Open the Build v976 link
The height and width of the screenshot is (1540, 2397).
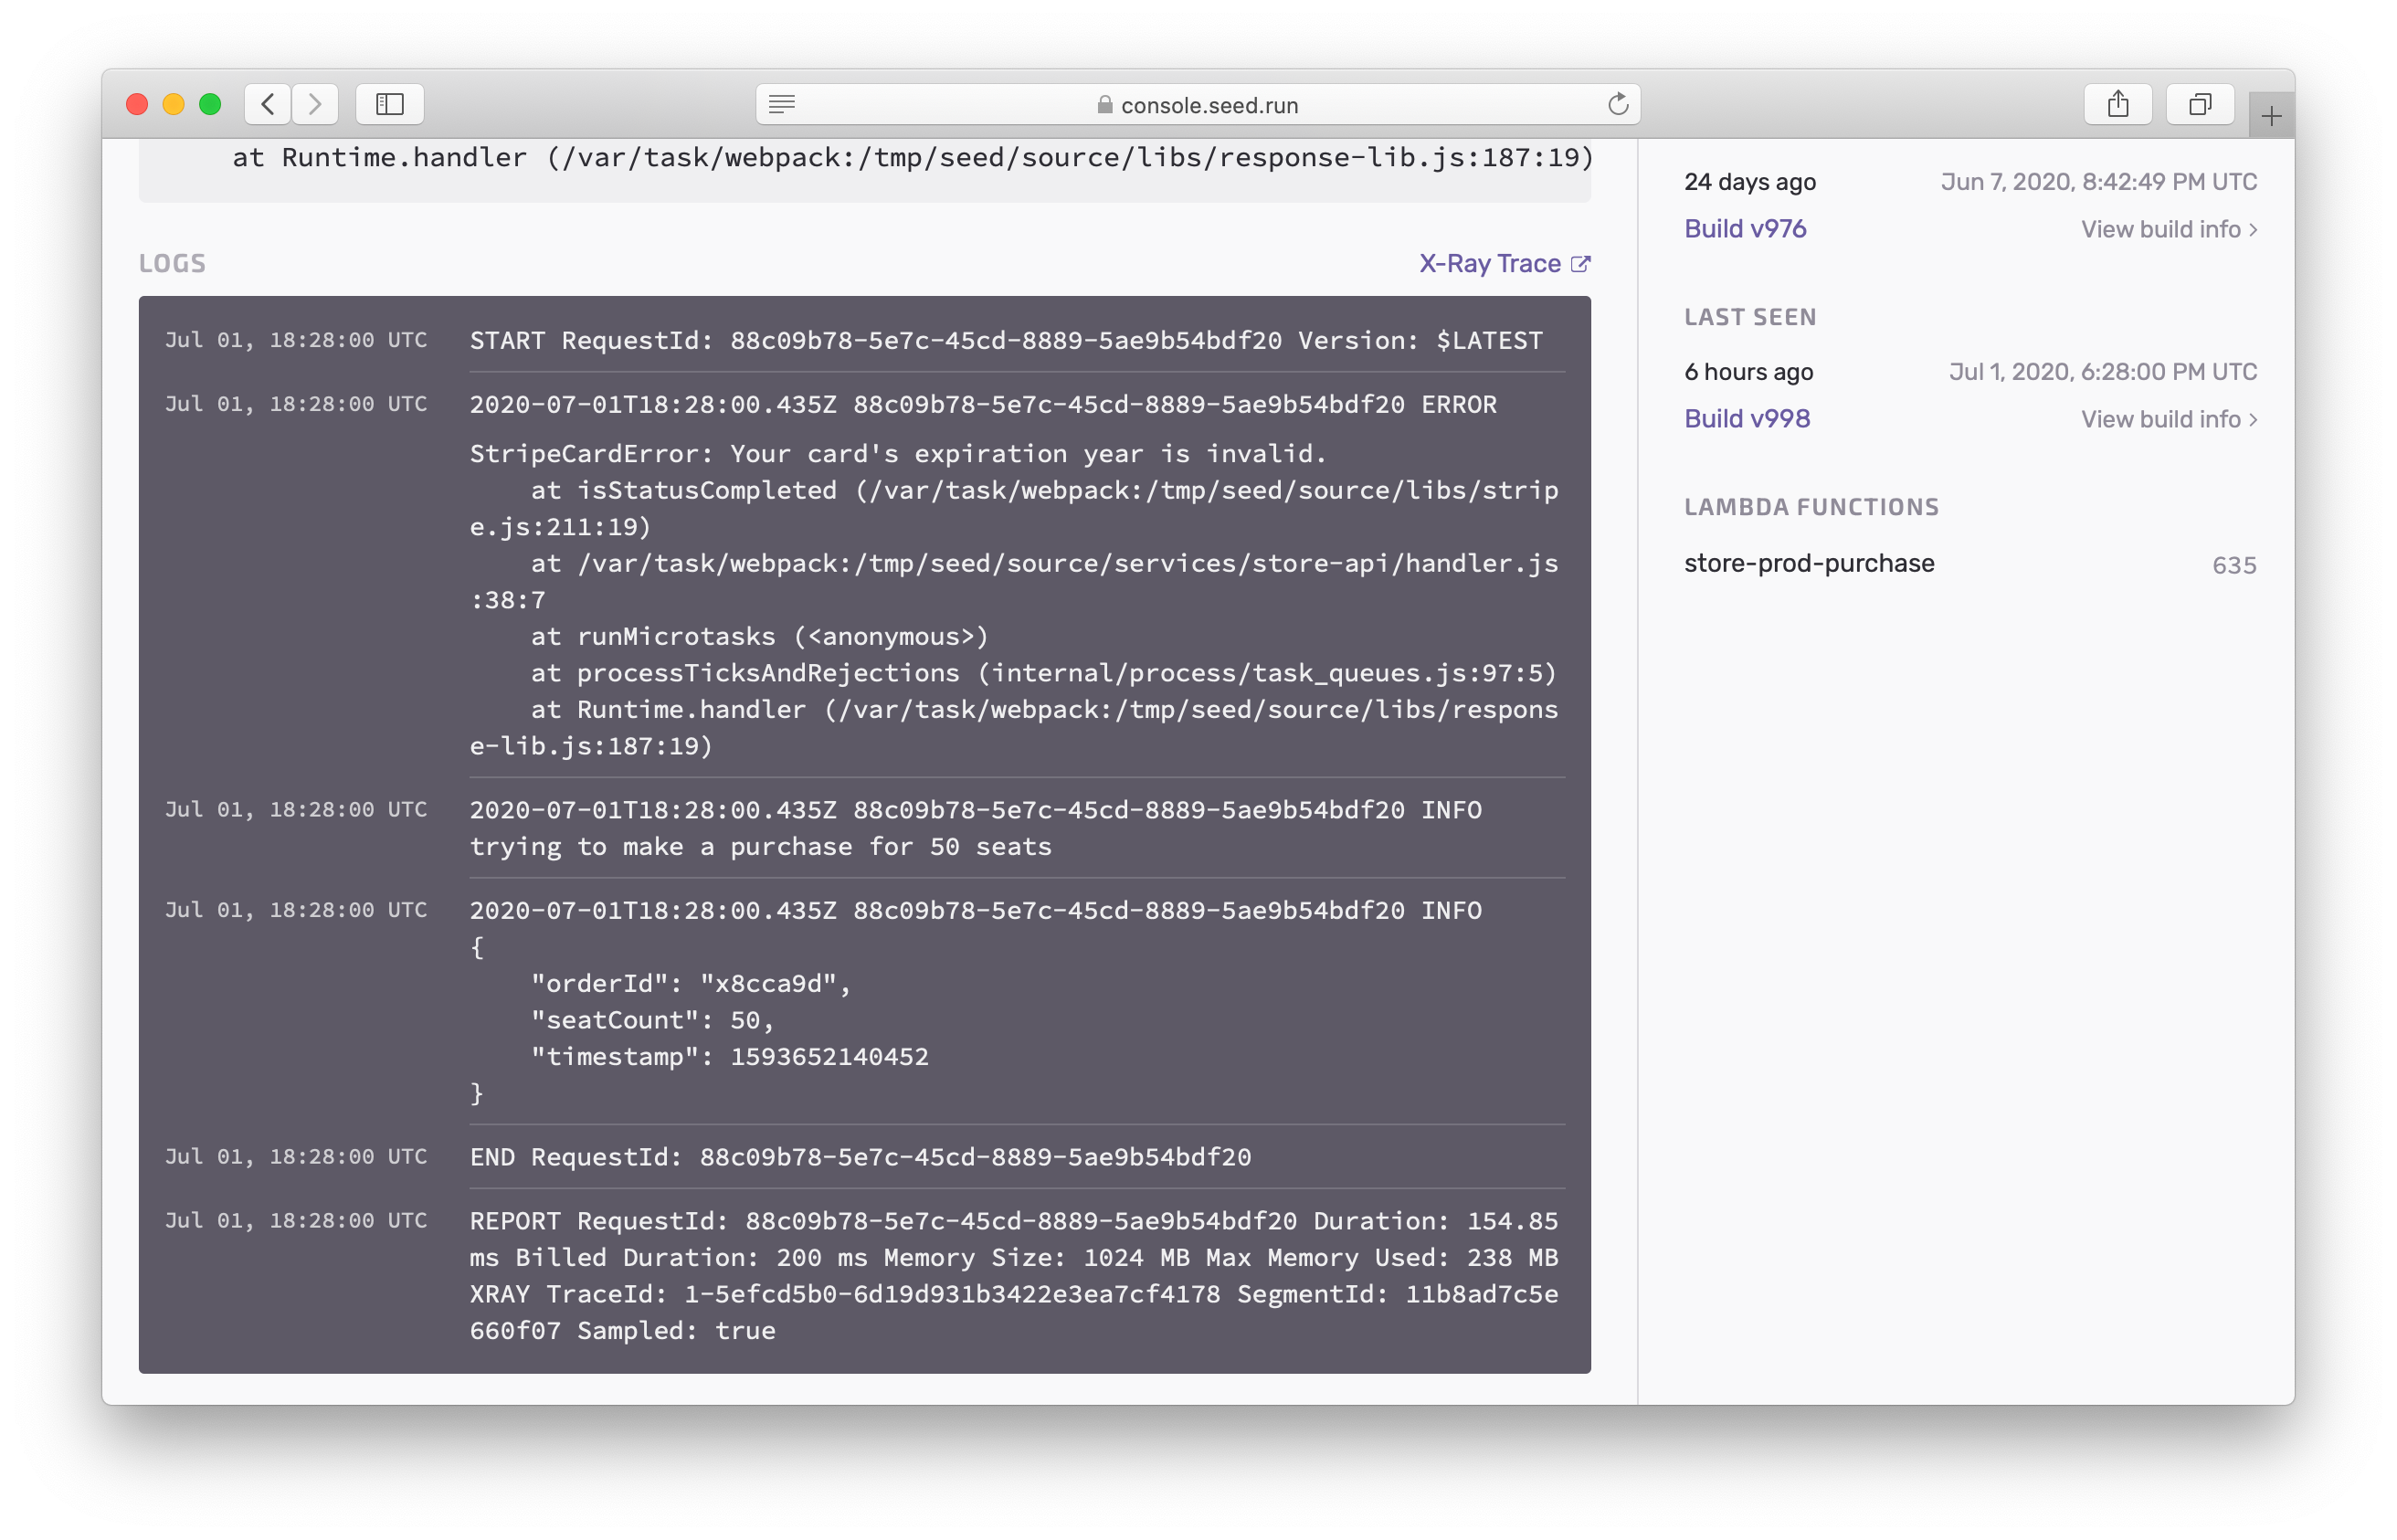point(1745,229)
